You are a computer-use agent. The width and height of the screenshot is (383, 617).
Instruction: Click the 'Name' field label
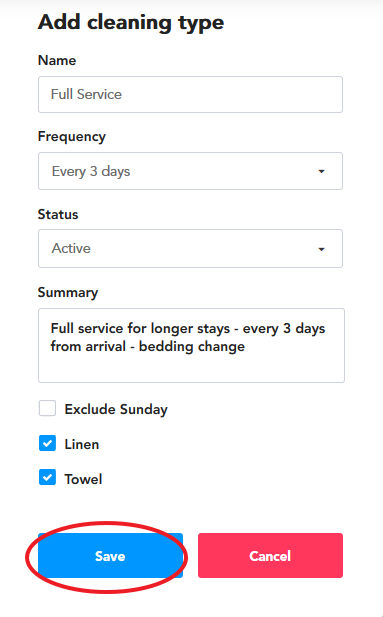(57, 60)
